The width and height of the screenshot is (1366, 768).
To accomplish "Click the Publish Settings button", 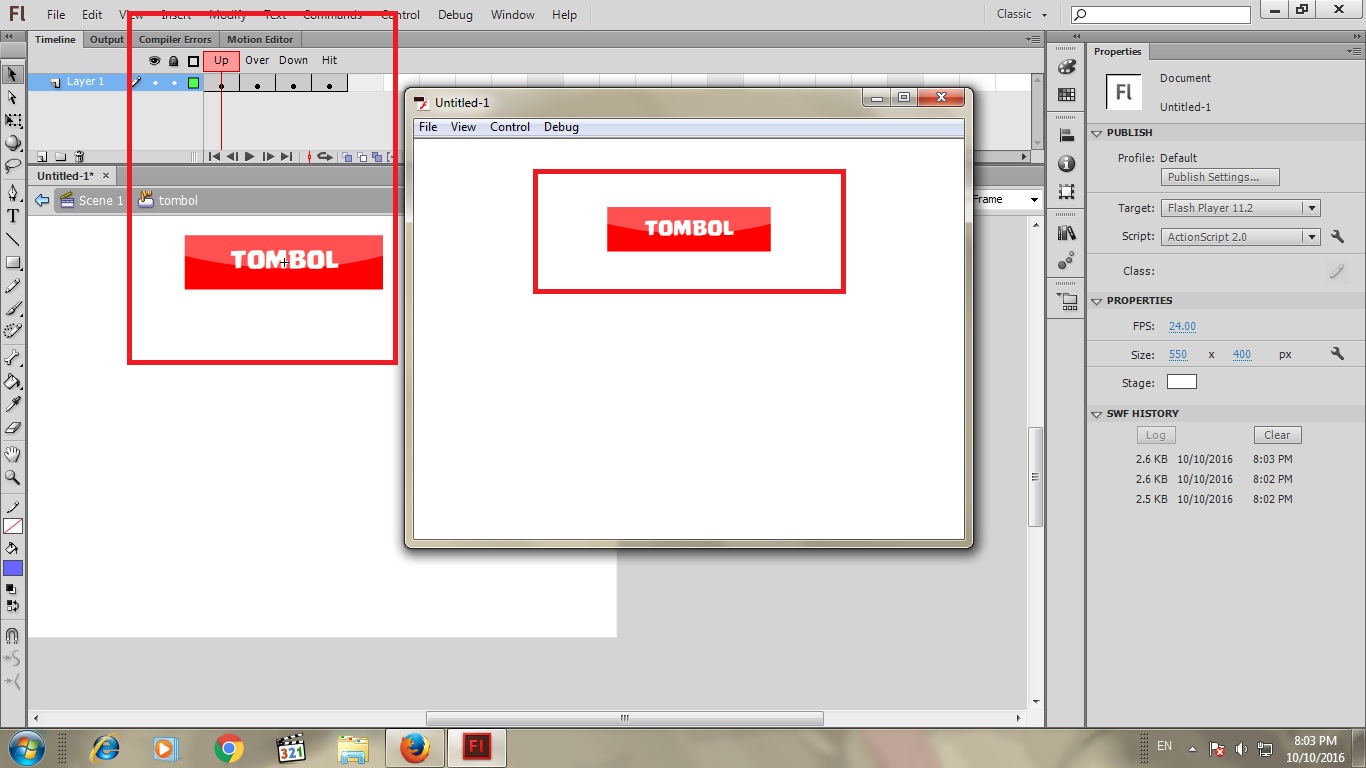I will [1220, 177].
